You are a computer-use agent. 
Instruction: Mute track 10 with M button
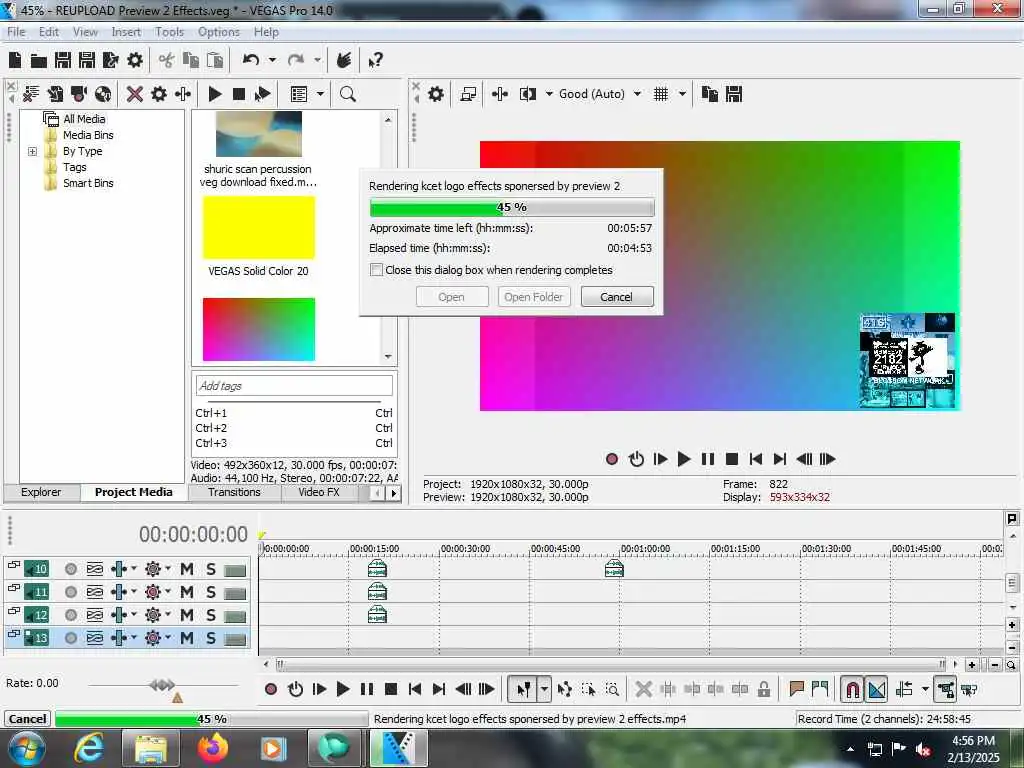187,569
